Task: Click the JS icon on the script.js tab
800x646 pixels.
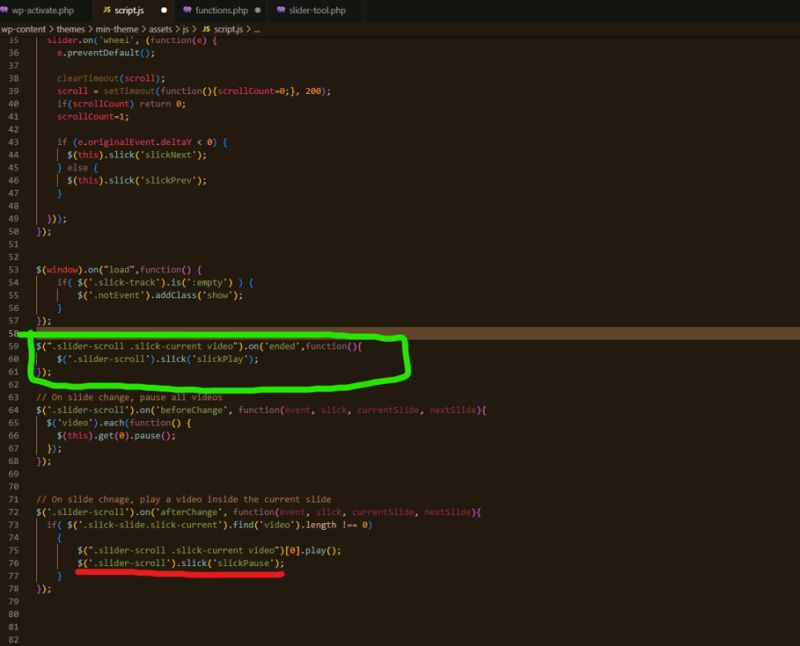Action: coord(107,9)
